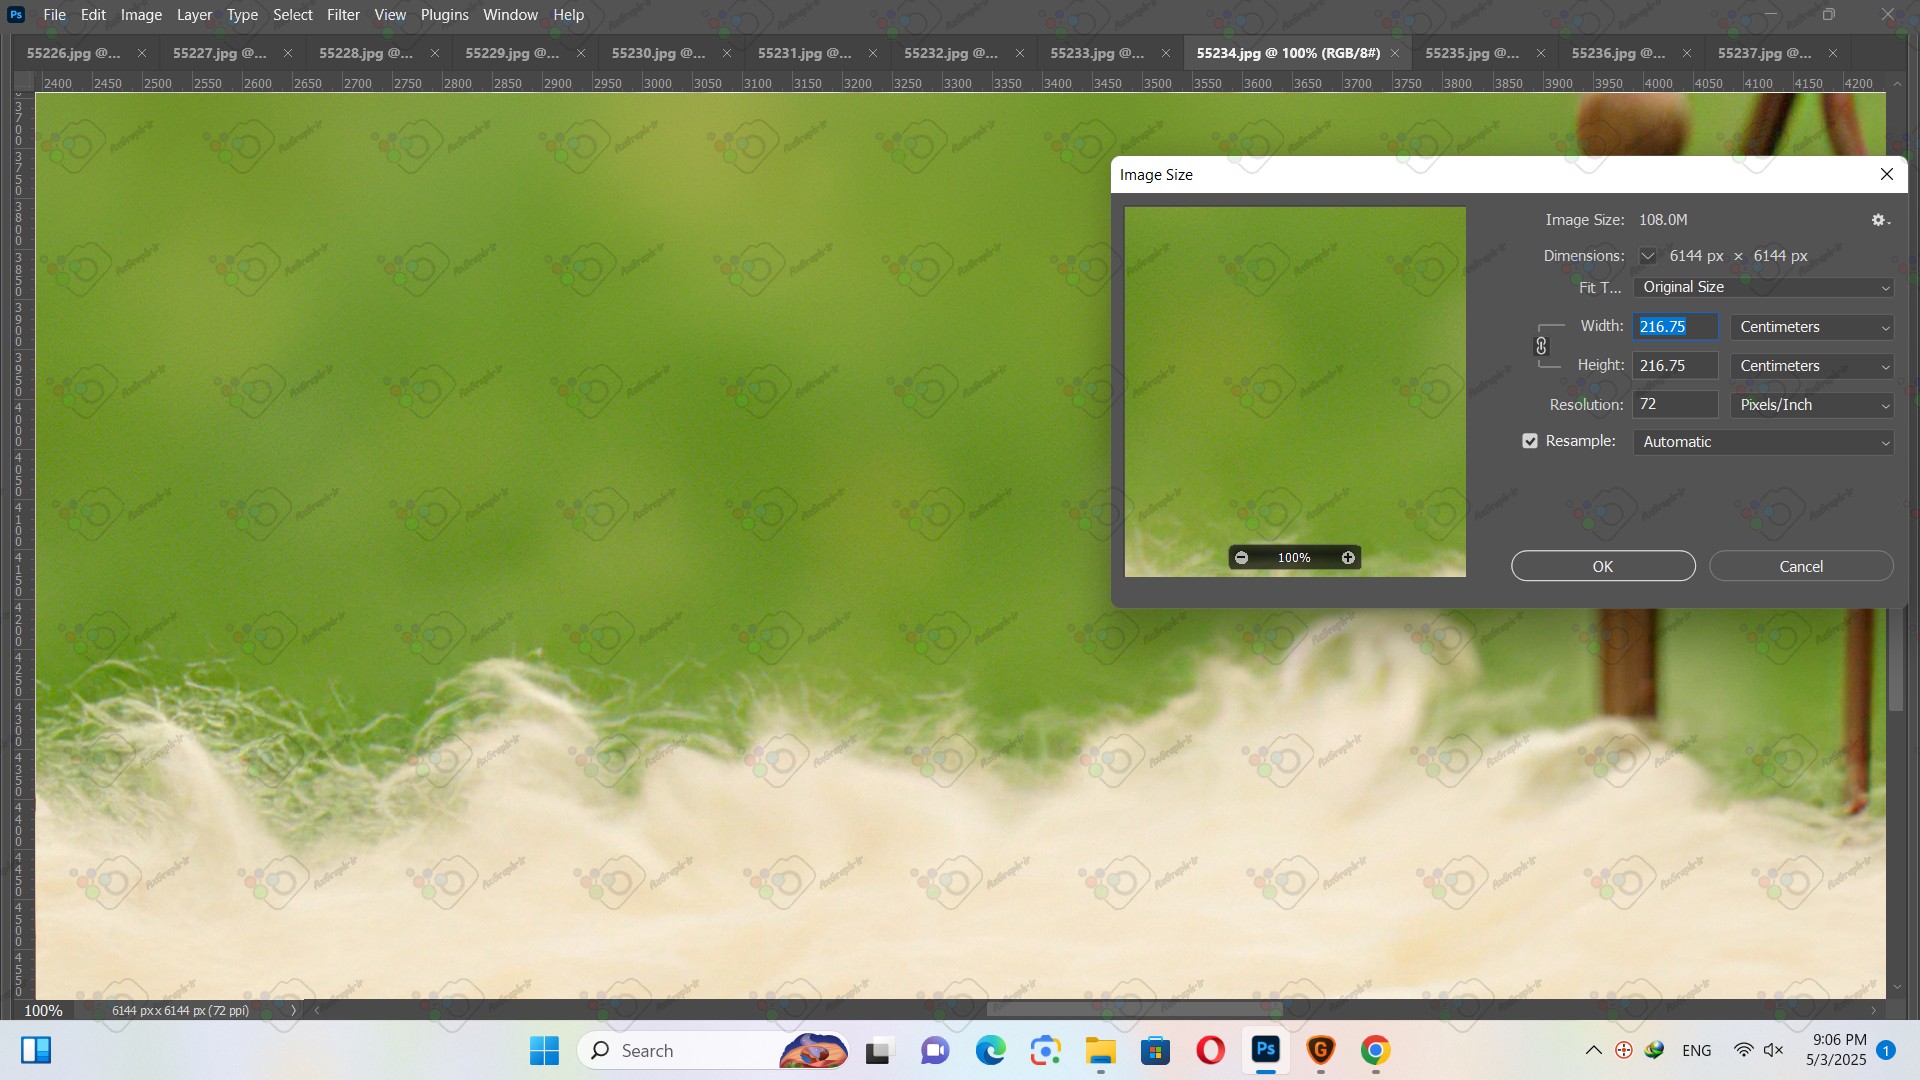This screenshot has width=1920, height=1080.
Task: Close the 55236.jpg tab
Action: point(1687,53)
